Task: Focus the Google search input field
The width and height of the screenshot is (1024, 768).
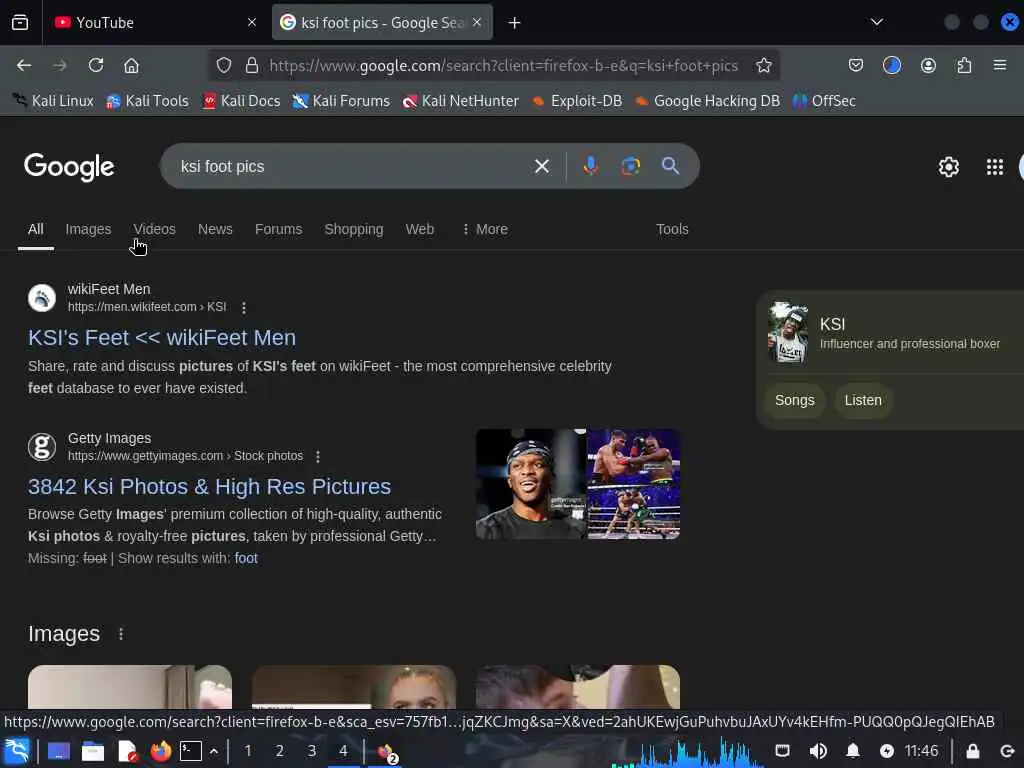Action: coord(353,167)
